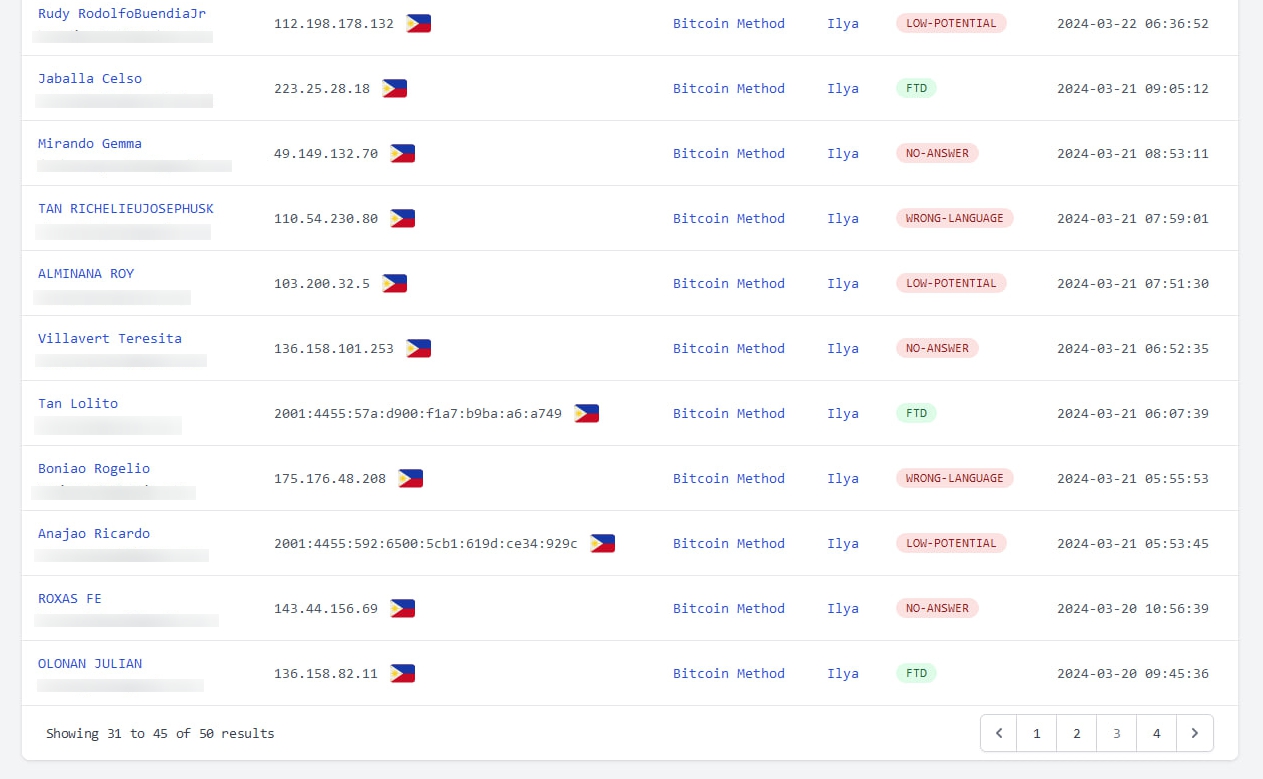
Task: Click the FTD badge for Jaballa Celso
Action: coord(916,88)
